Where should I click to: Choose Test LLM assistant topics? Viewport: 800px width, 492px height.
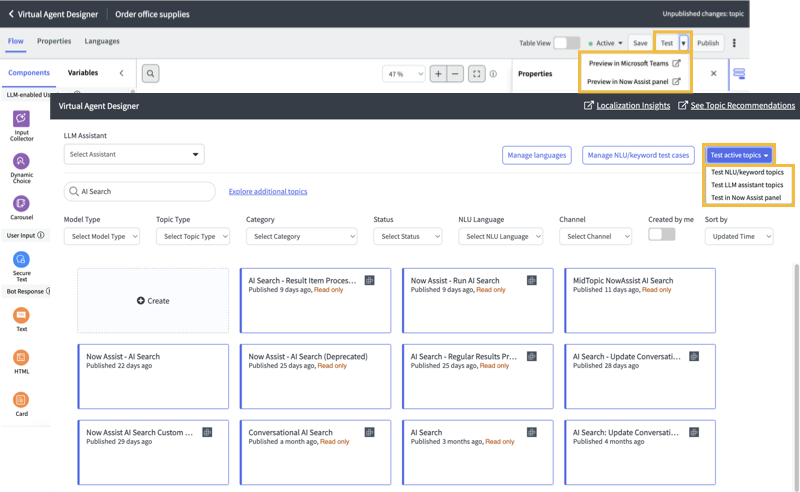click(747, 185)
